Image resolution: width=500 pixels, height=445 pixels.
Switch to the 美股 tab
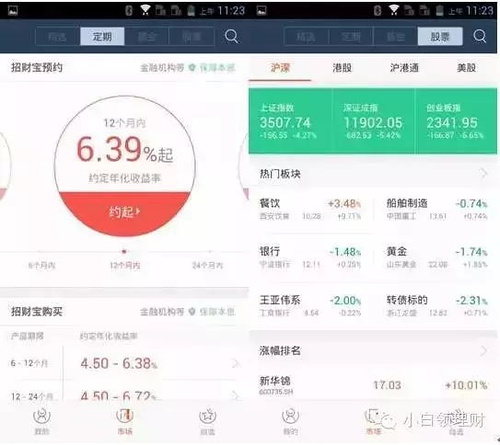(x=466, y=68)
